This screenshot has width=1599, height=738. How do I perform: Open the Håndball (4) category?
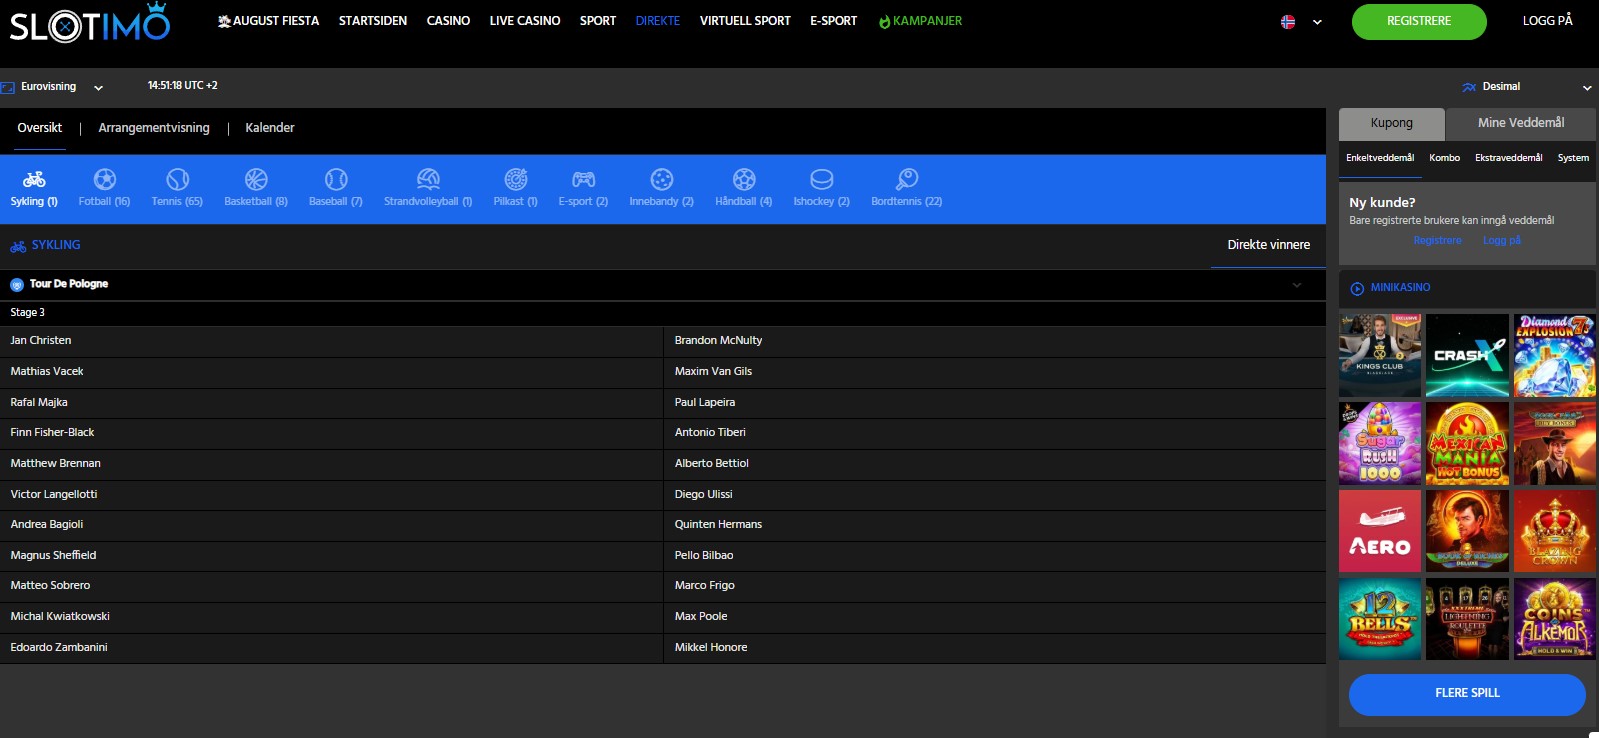[744, 188]
